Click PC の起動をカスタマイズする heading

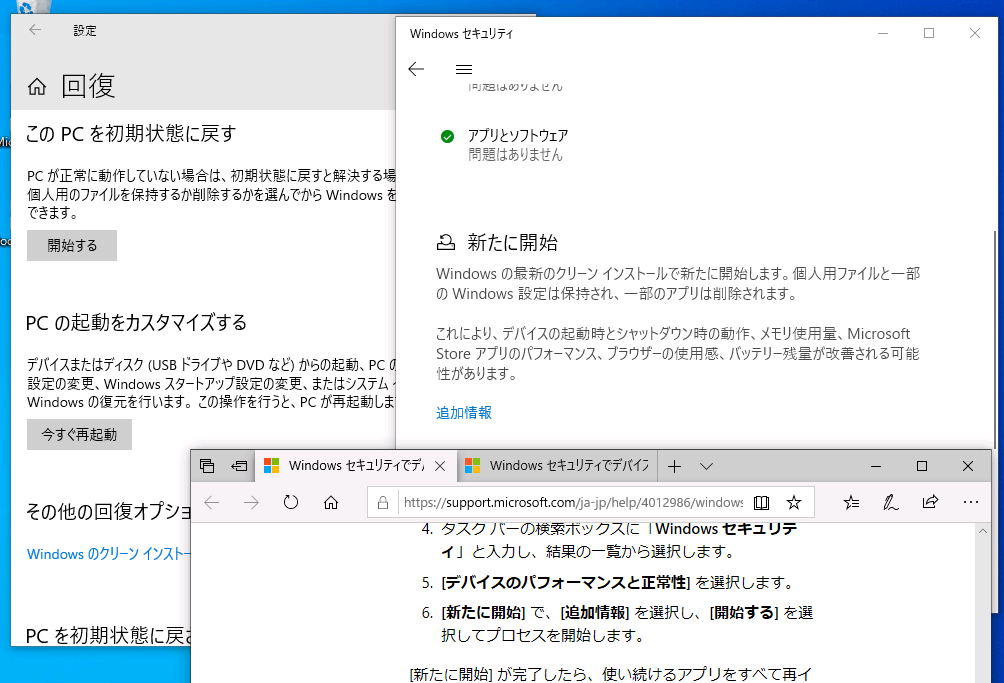tap(136, 323)
